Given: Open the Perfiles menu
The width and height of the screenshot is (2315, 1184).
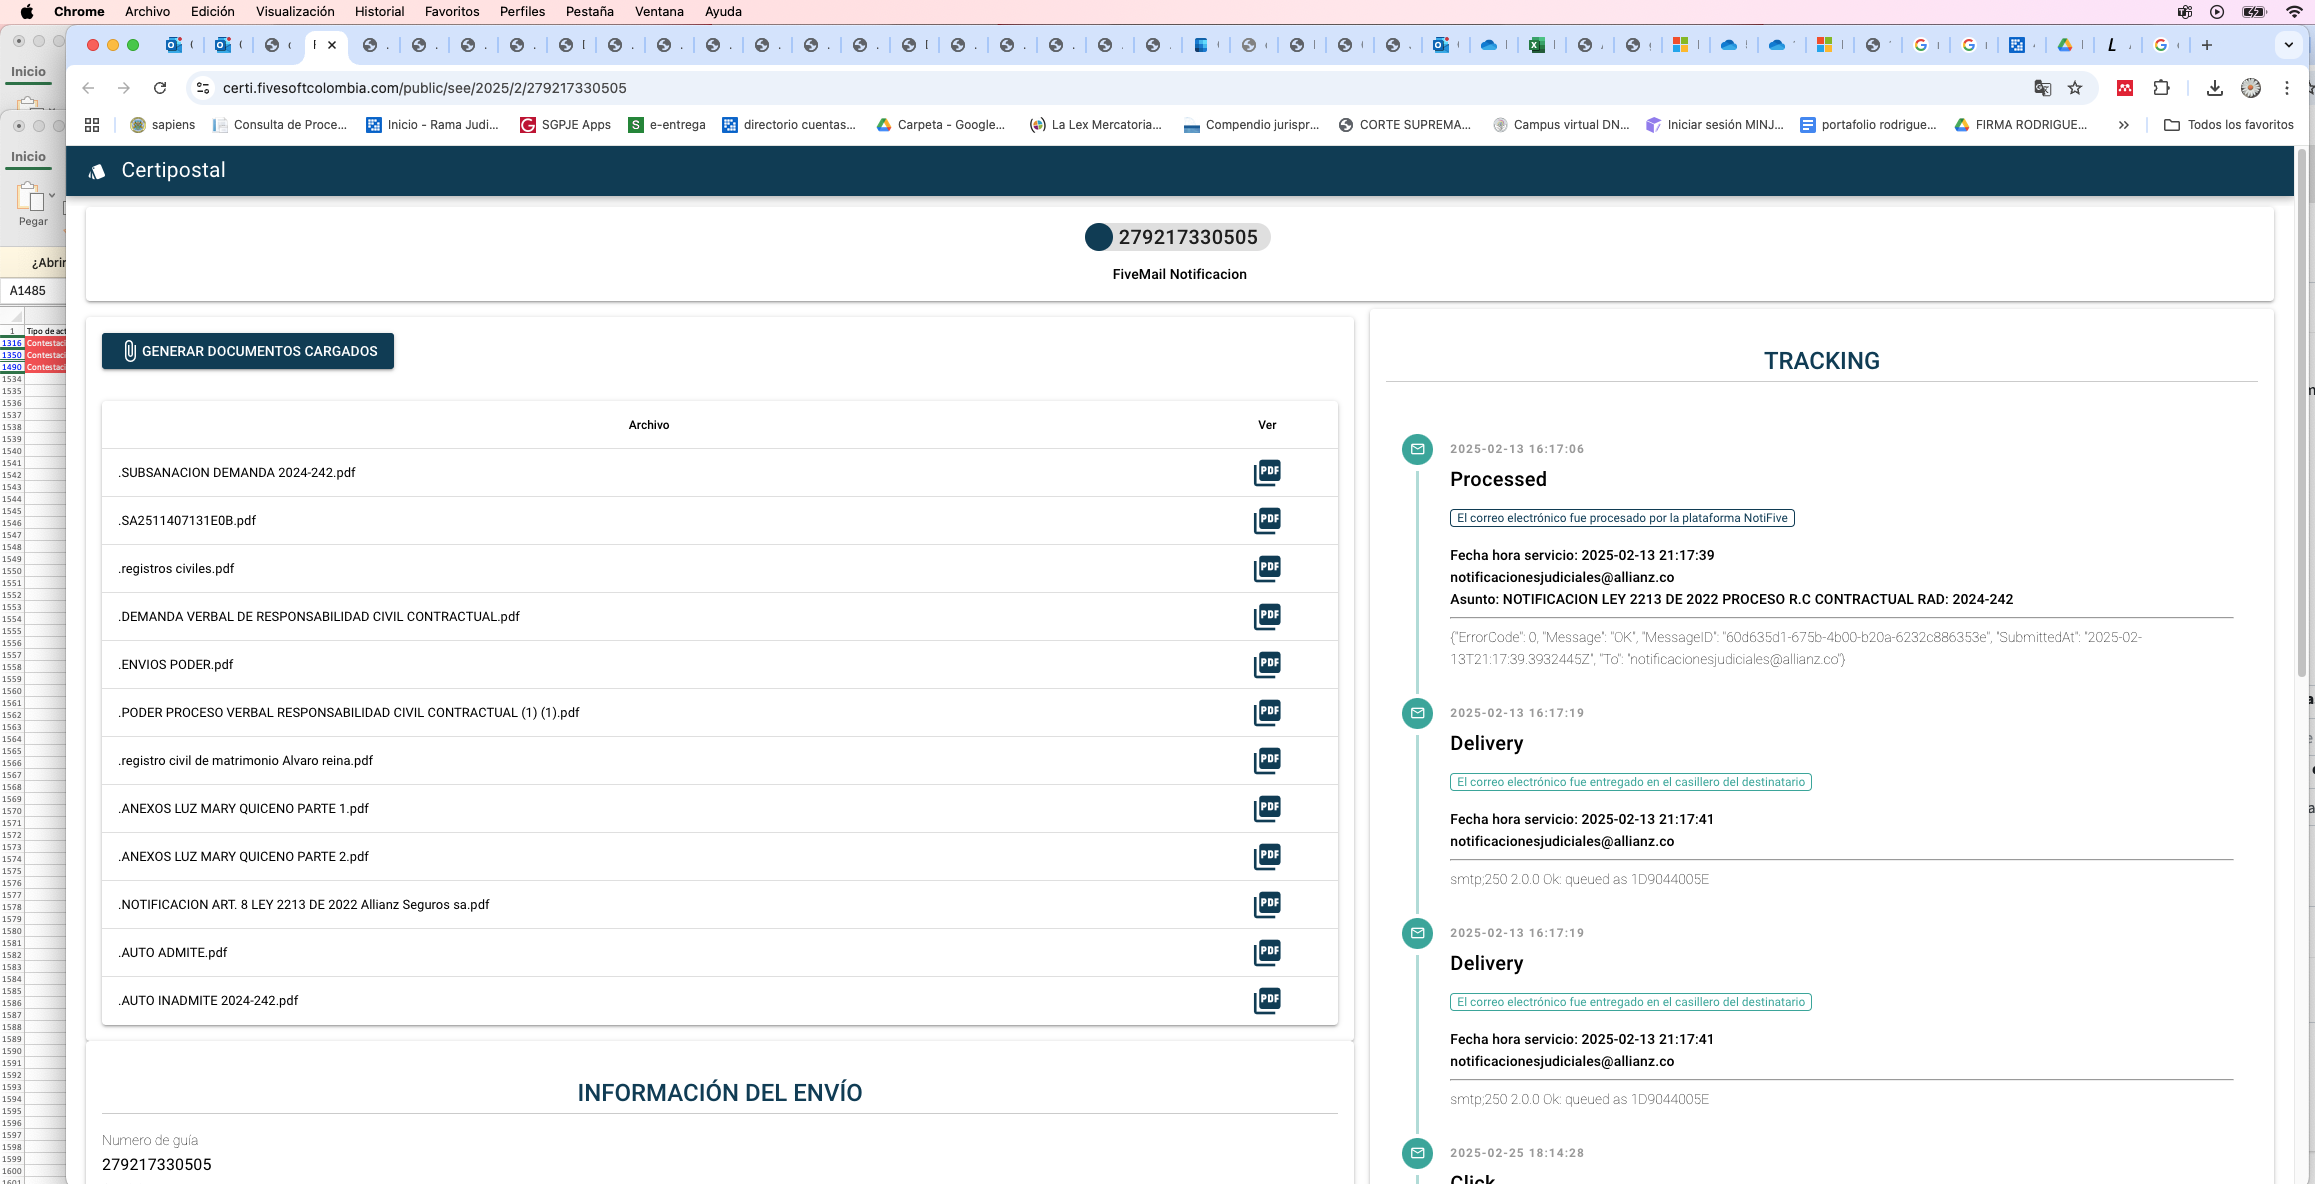Looking at the screenshot, I should click(523, 11).
